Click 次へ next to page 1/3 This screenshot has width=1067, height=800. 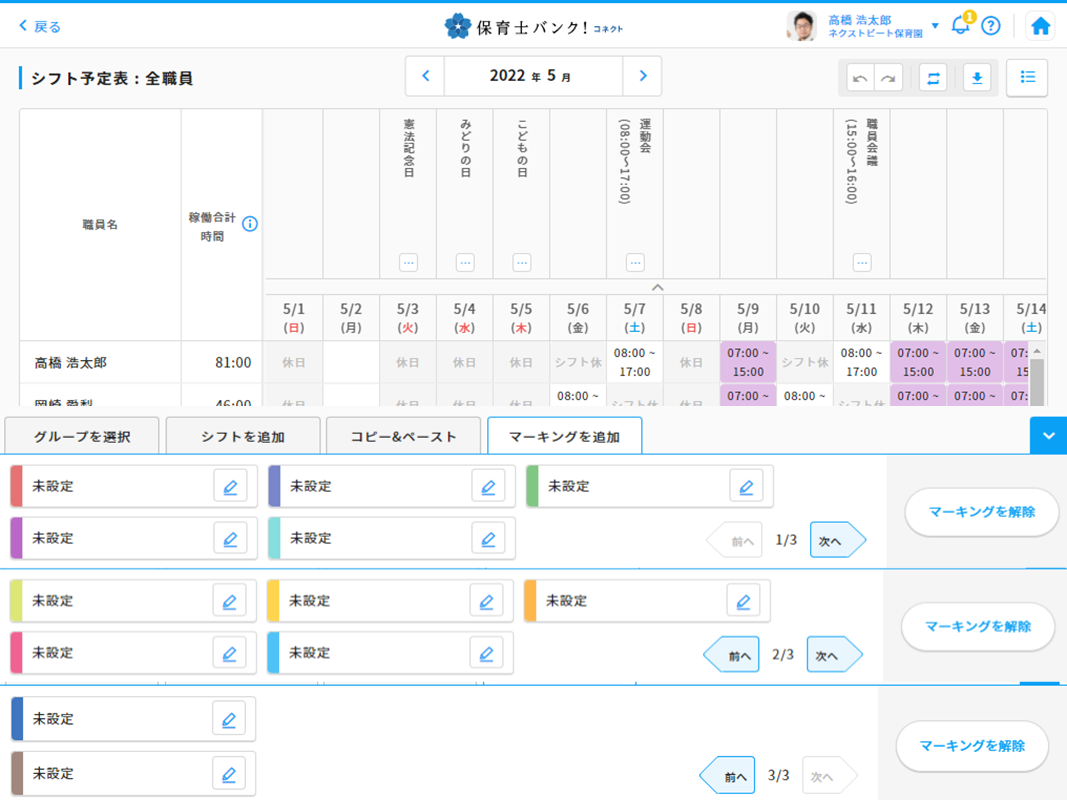[833, 541]
